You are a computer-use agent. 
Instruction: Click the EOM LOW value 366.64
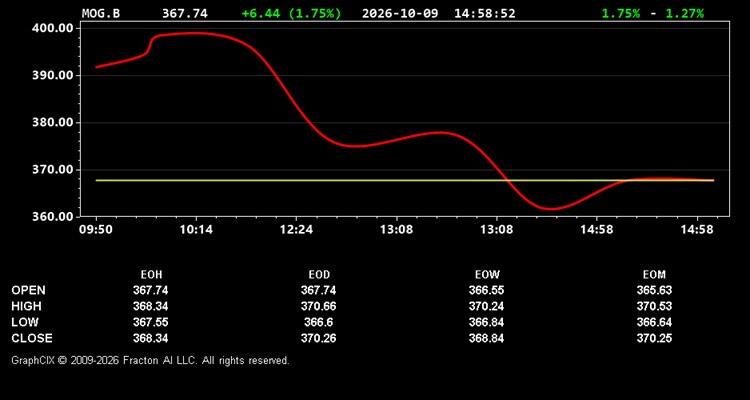click(654, 322)
